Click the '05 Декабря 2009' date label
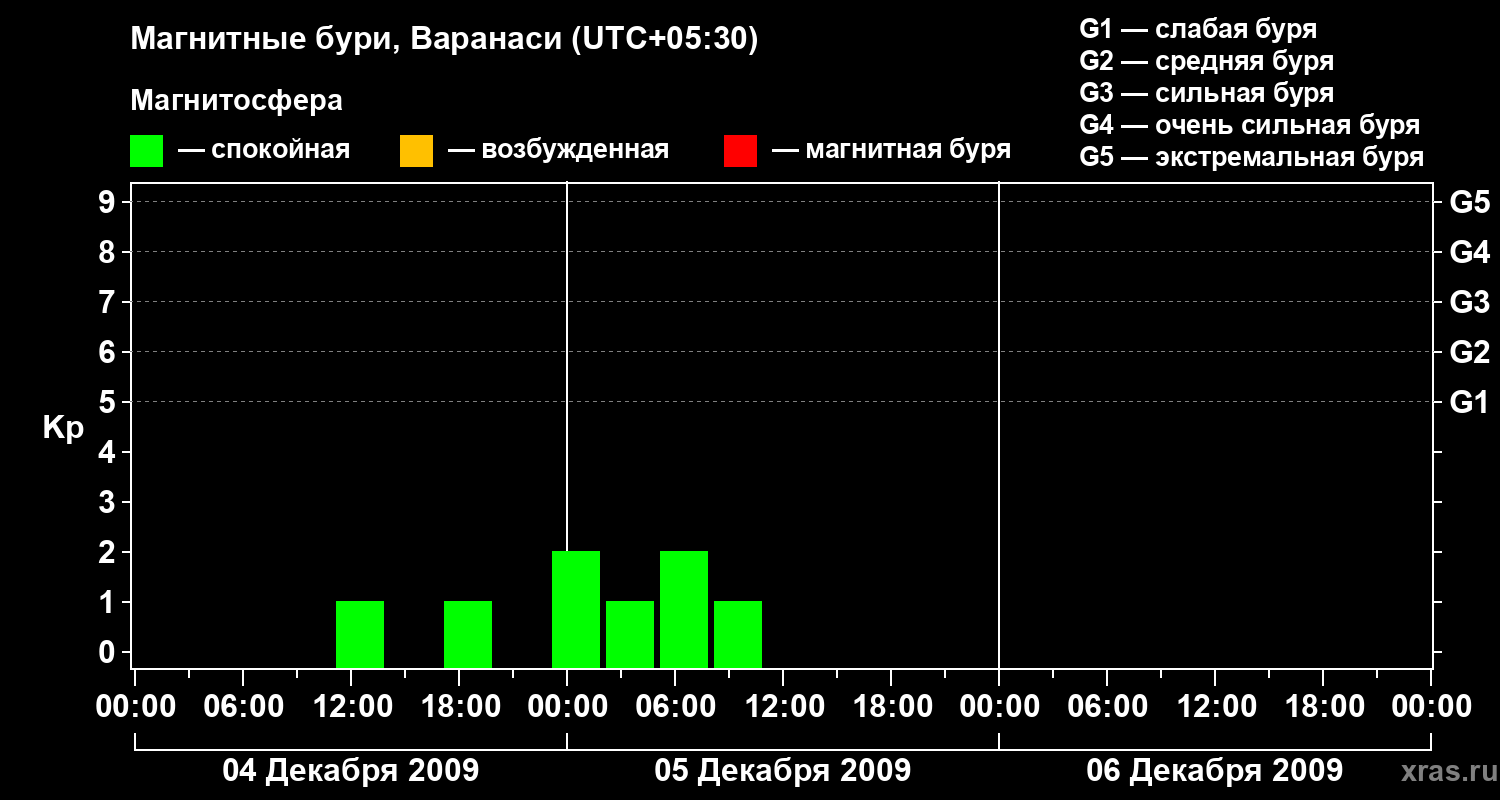 point(782,771)
